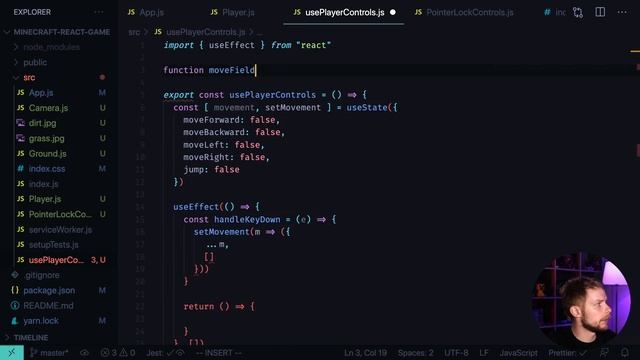Open the notifications bell in the status bar
640x360 pixels.
(624, 353)
